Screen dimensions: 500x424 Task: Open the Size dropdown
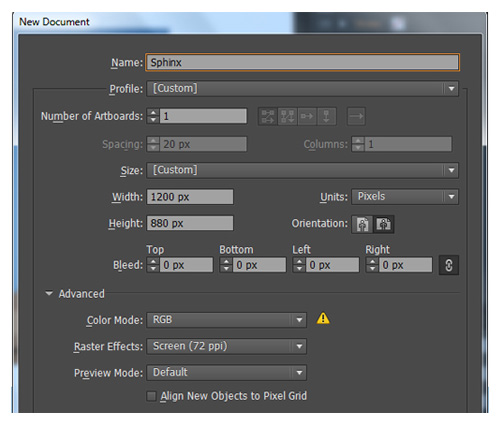tap(303, 170)
